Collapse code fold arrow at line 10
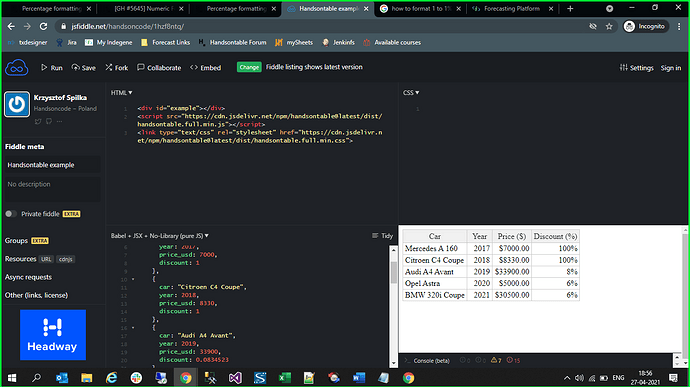Screen dimensions: 690x387 click(x=133, y=279)
